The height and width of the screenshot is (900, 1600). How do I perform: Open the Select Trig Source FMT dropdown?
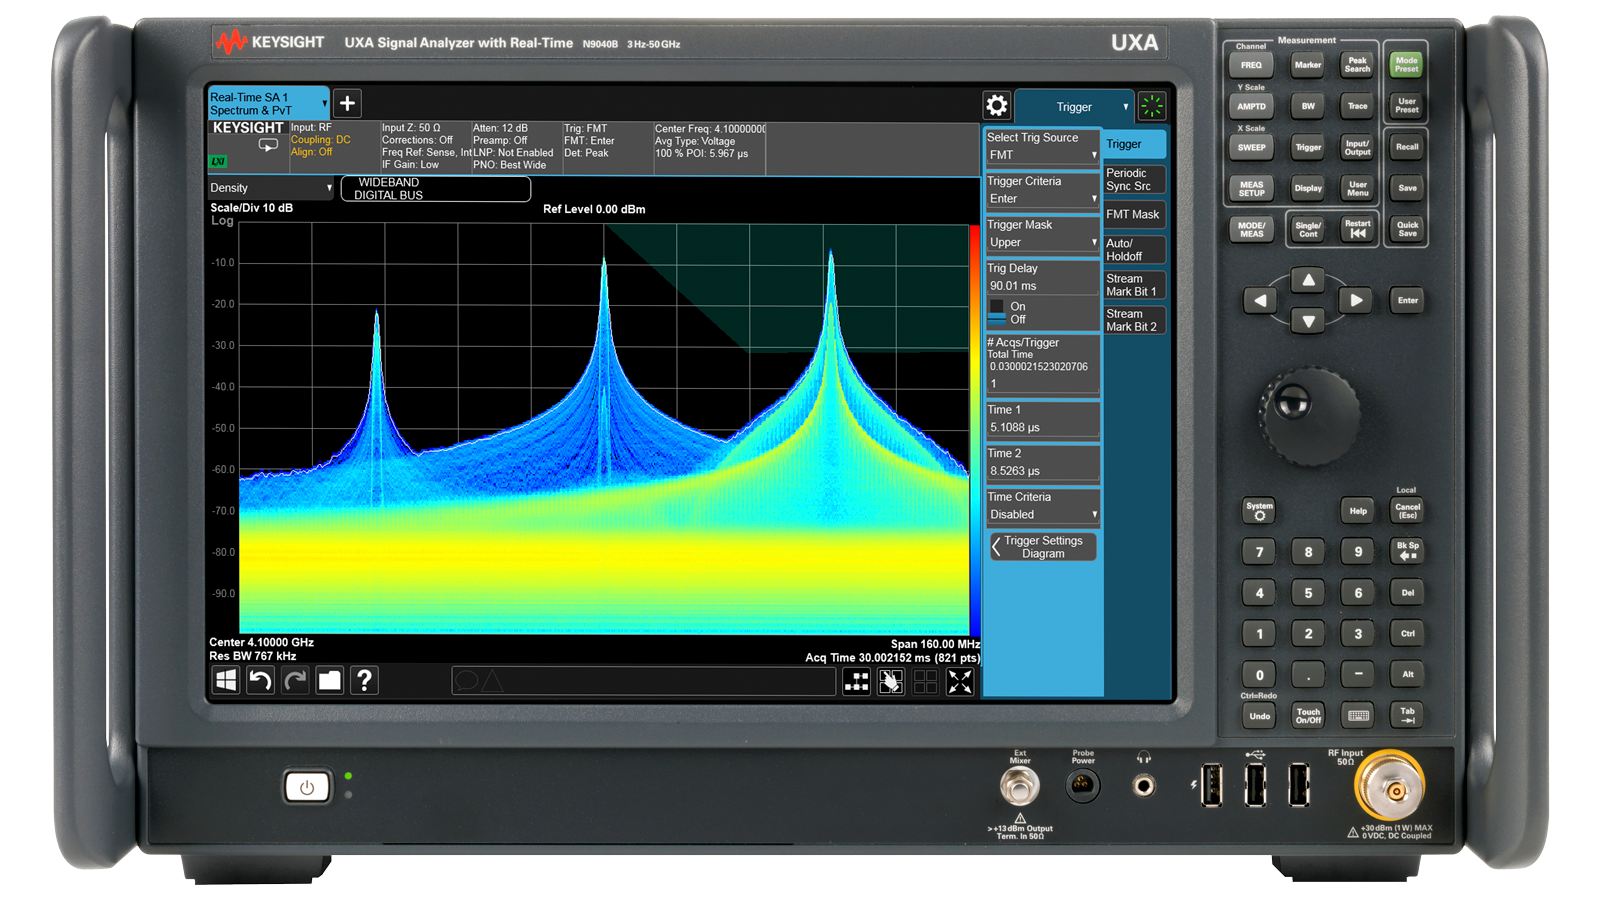tap(1042, 155)
